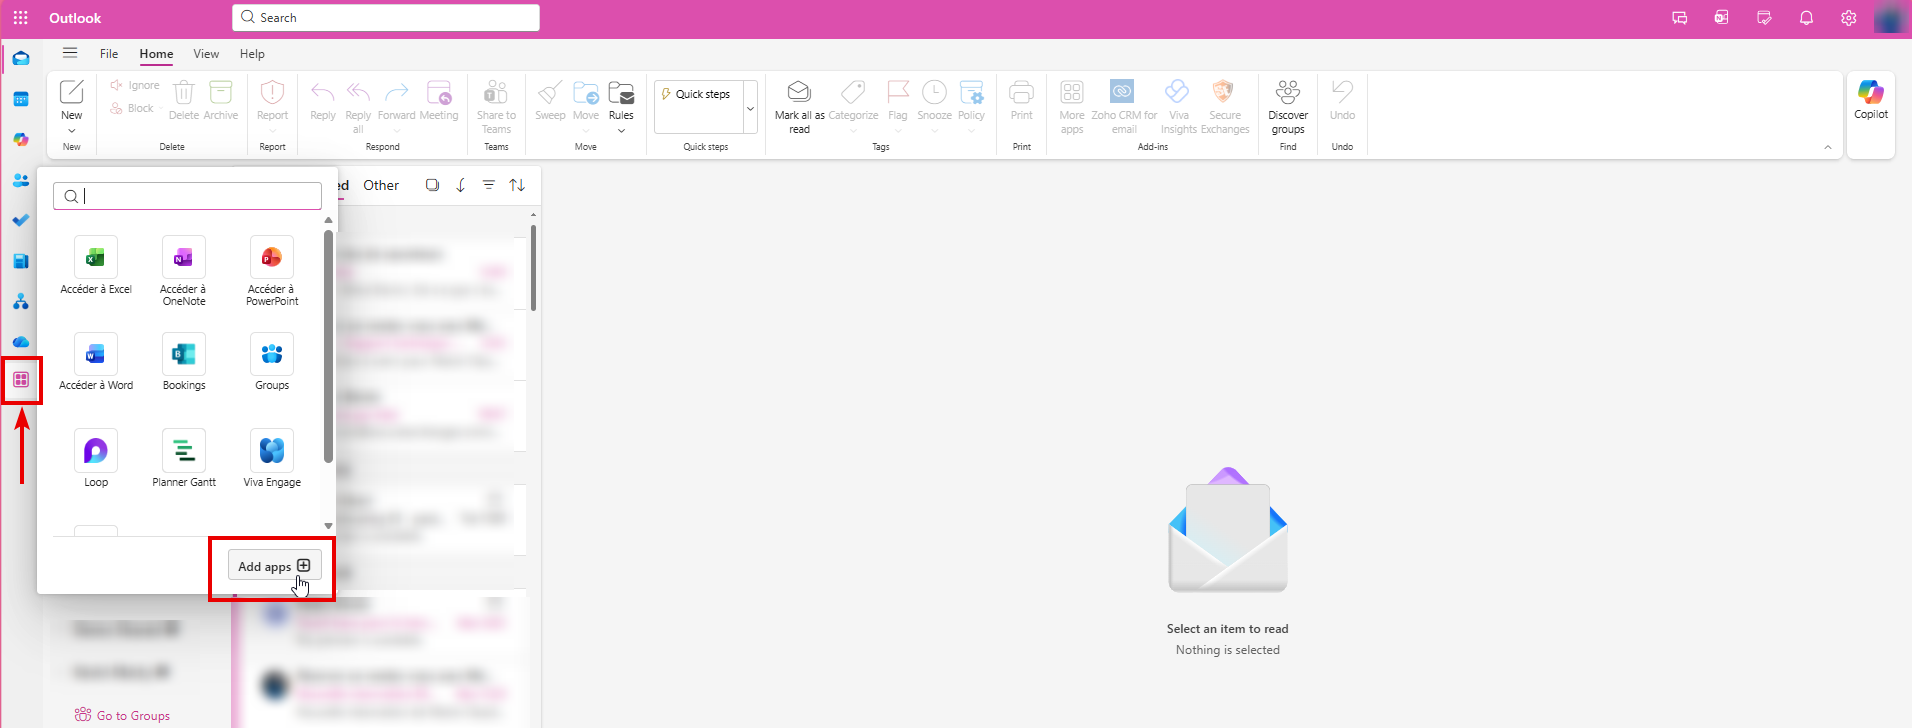
Task: Open People in the left sidebar
Action: (x=21, y=180)
